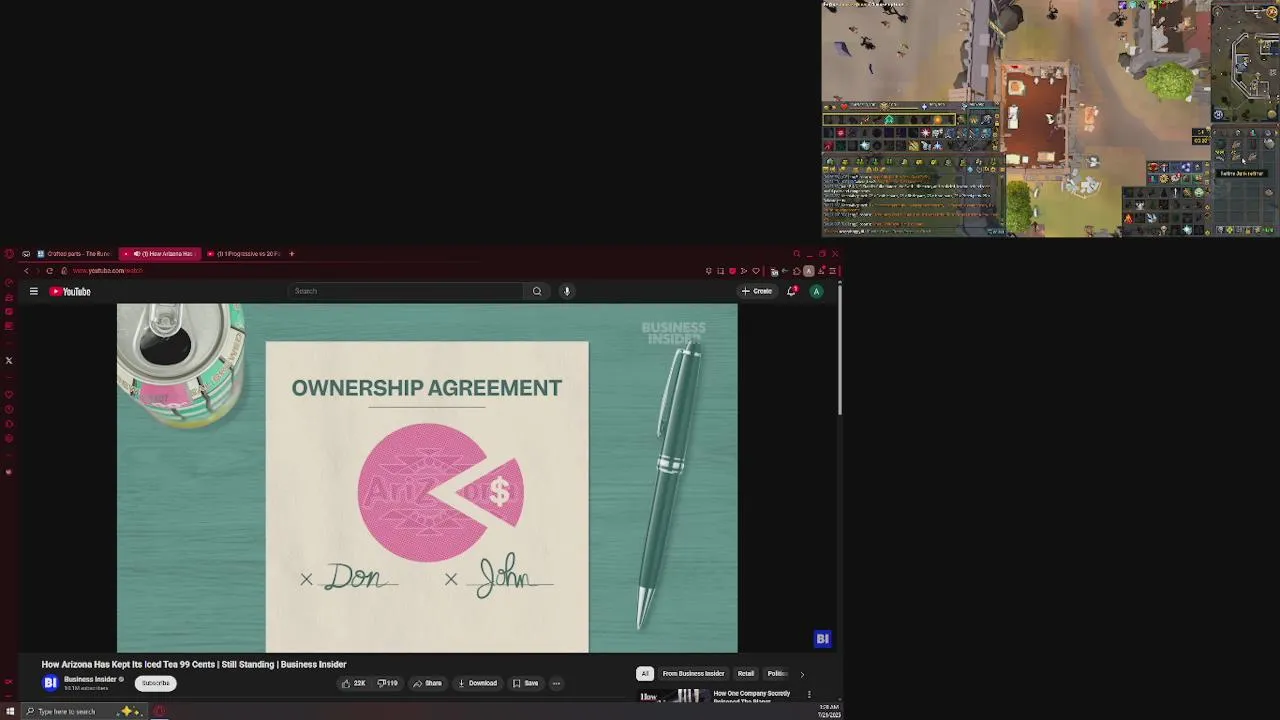The width and height of the screenshot is (1280, 720).
Task: Open the YouTube guide hamburger menu
Action: 33,291
